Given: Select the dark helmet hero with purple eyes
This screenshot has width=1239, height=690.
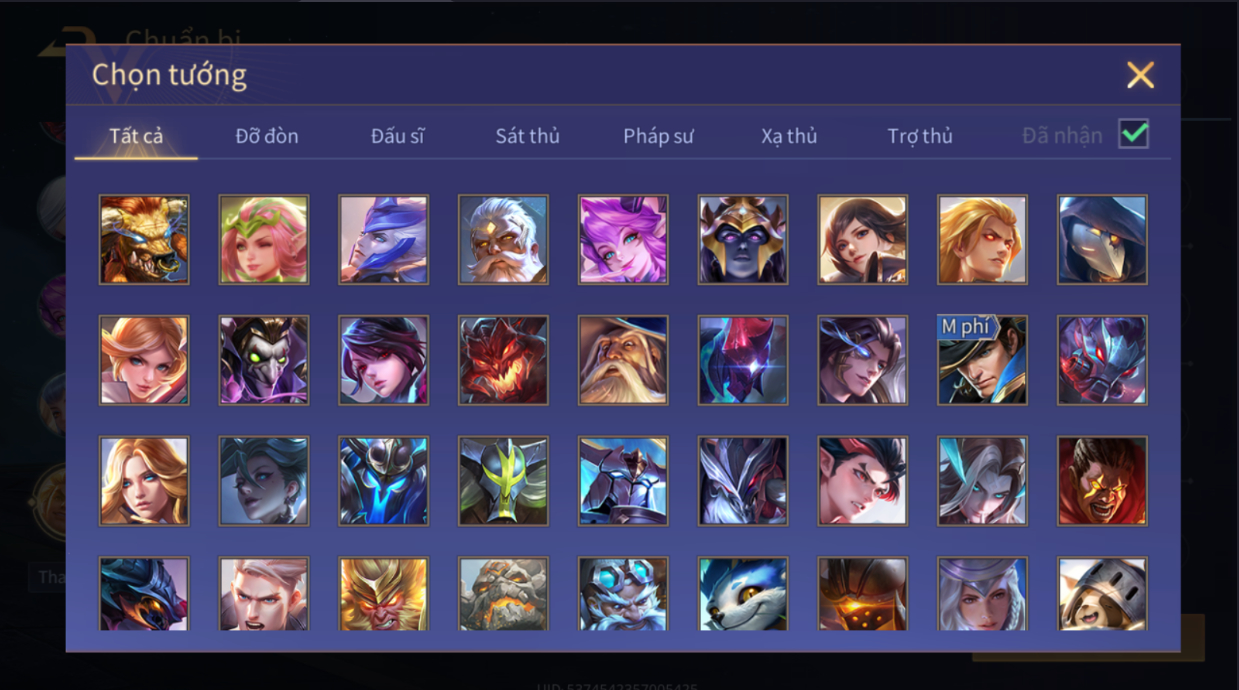Looking at the screenshot, I should point(743,240).
